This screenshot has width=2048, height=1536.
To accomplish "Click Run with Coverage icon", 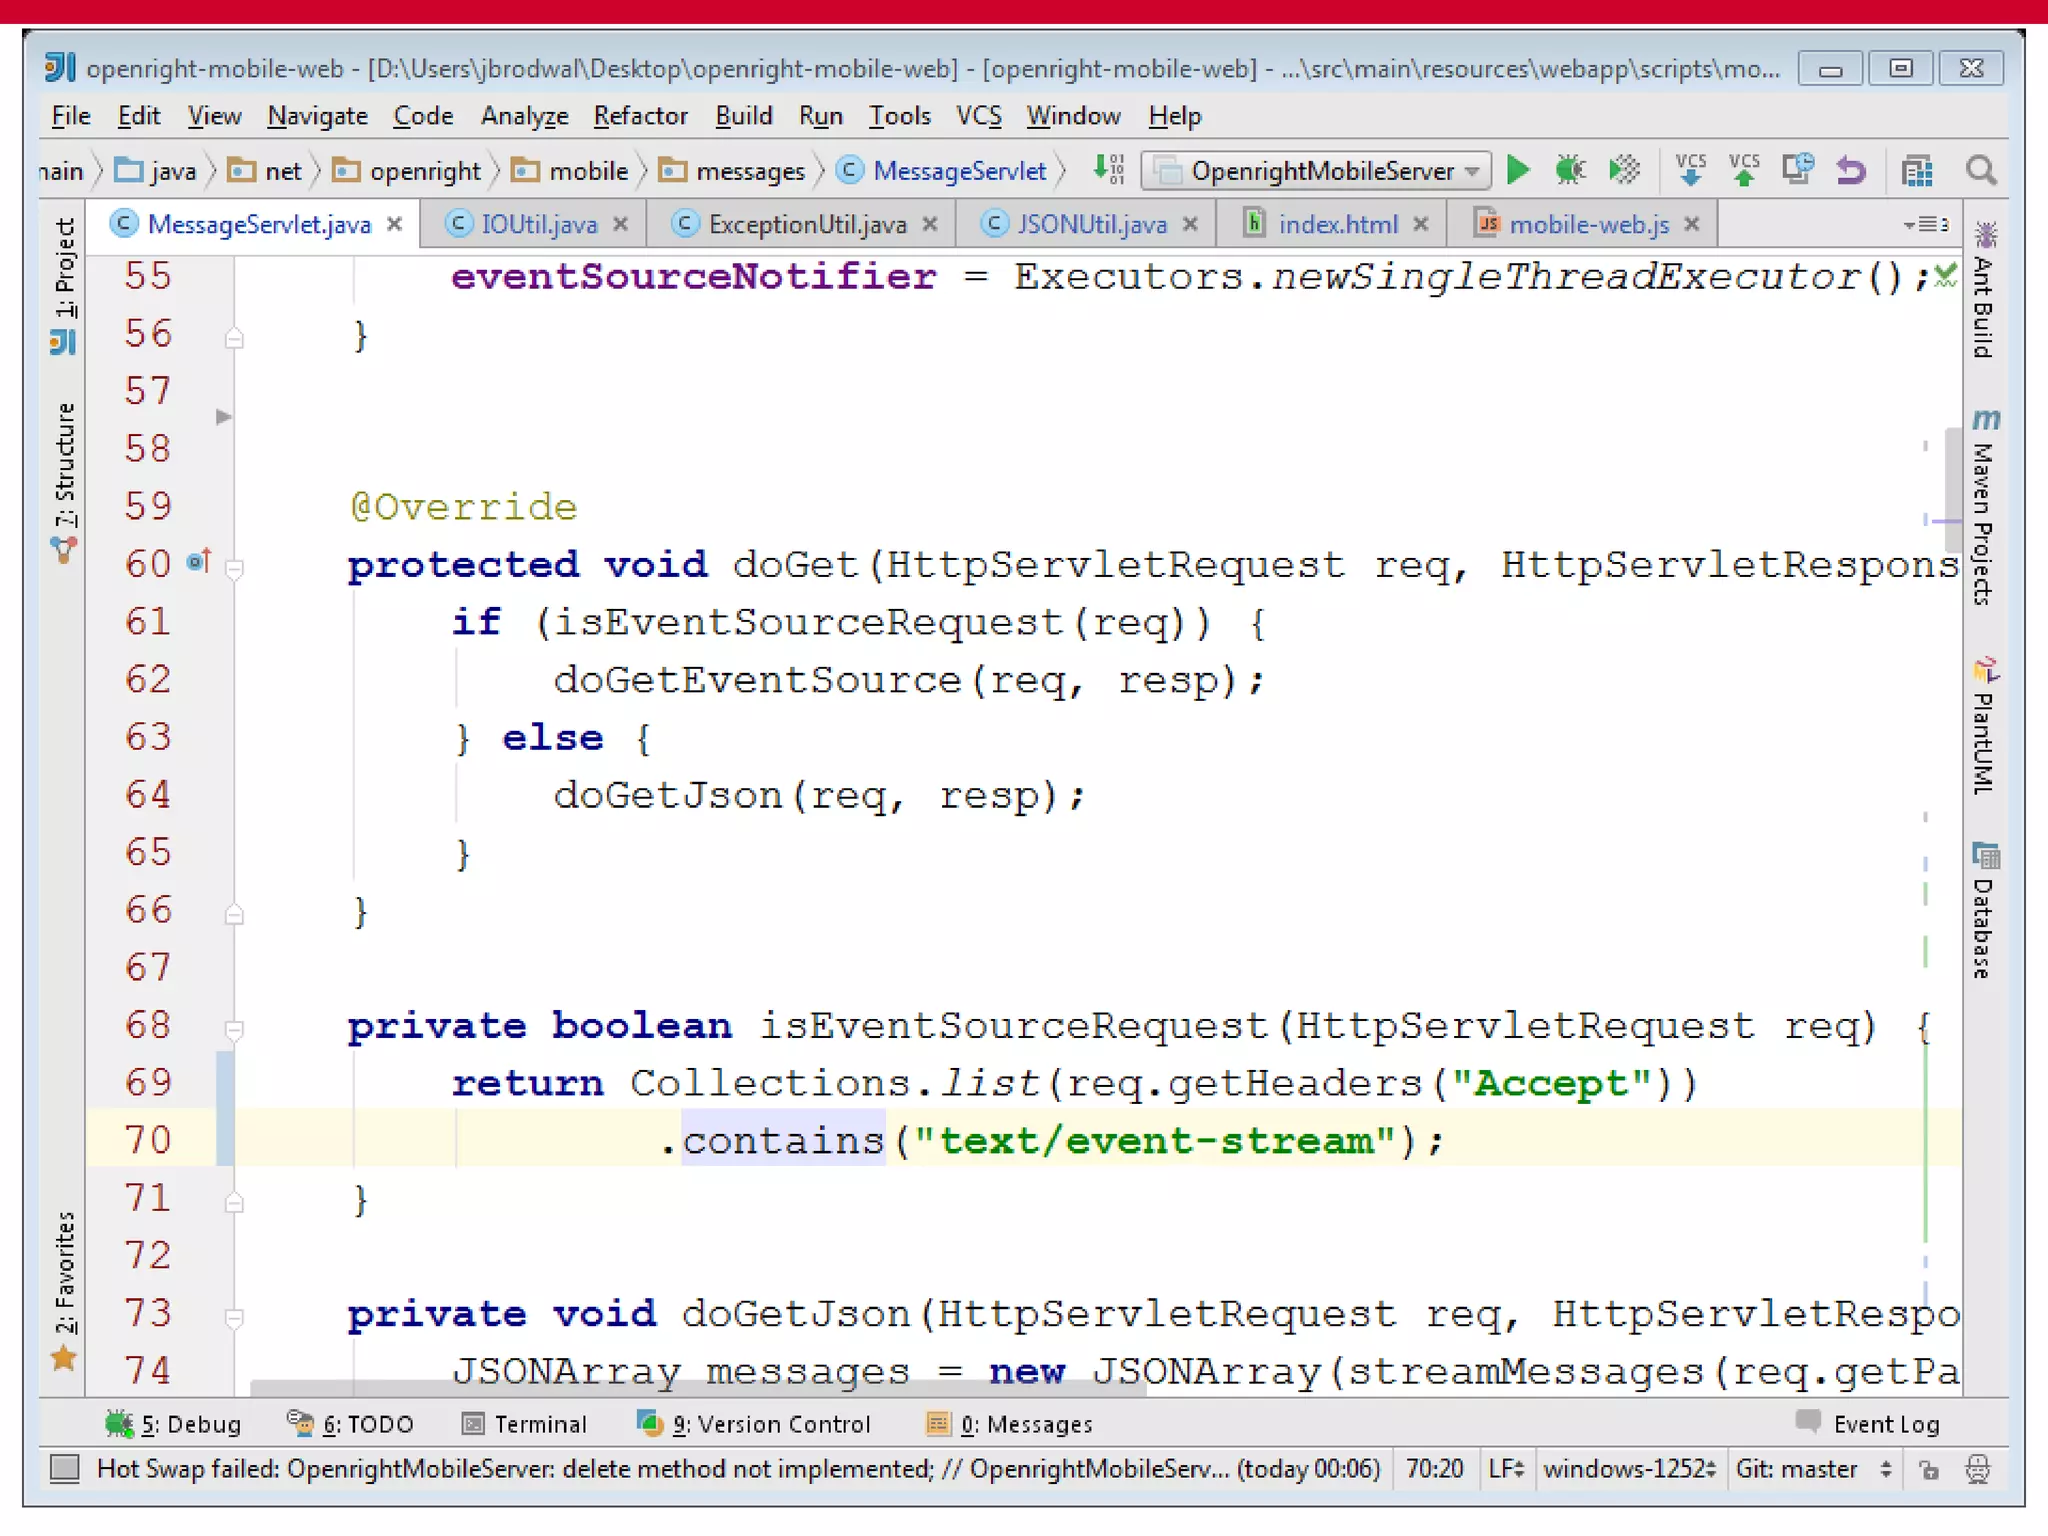I will tap(1624, 171).
